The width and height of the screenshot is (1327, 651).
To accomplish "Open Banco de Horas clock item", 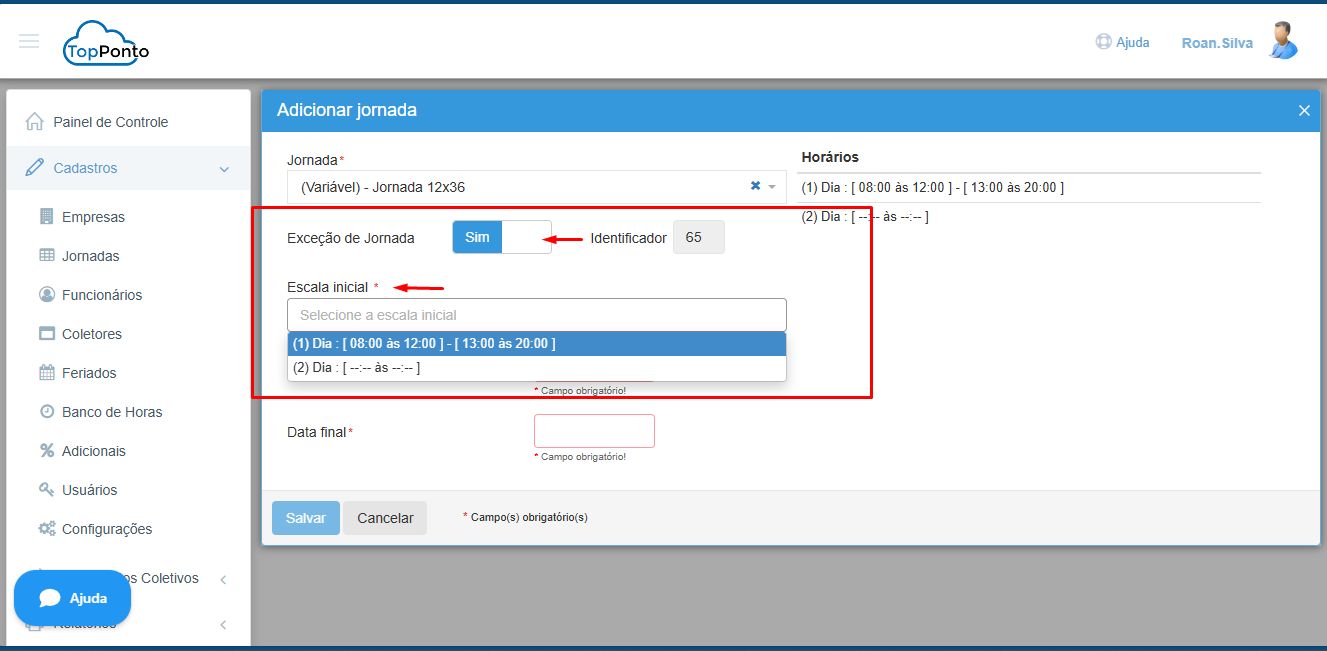I will (x=47, y=412).
